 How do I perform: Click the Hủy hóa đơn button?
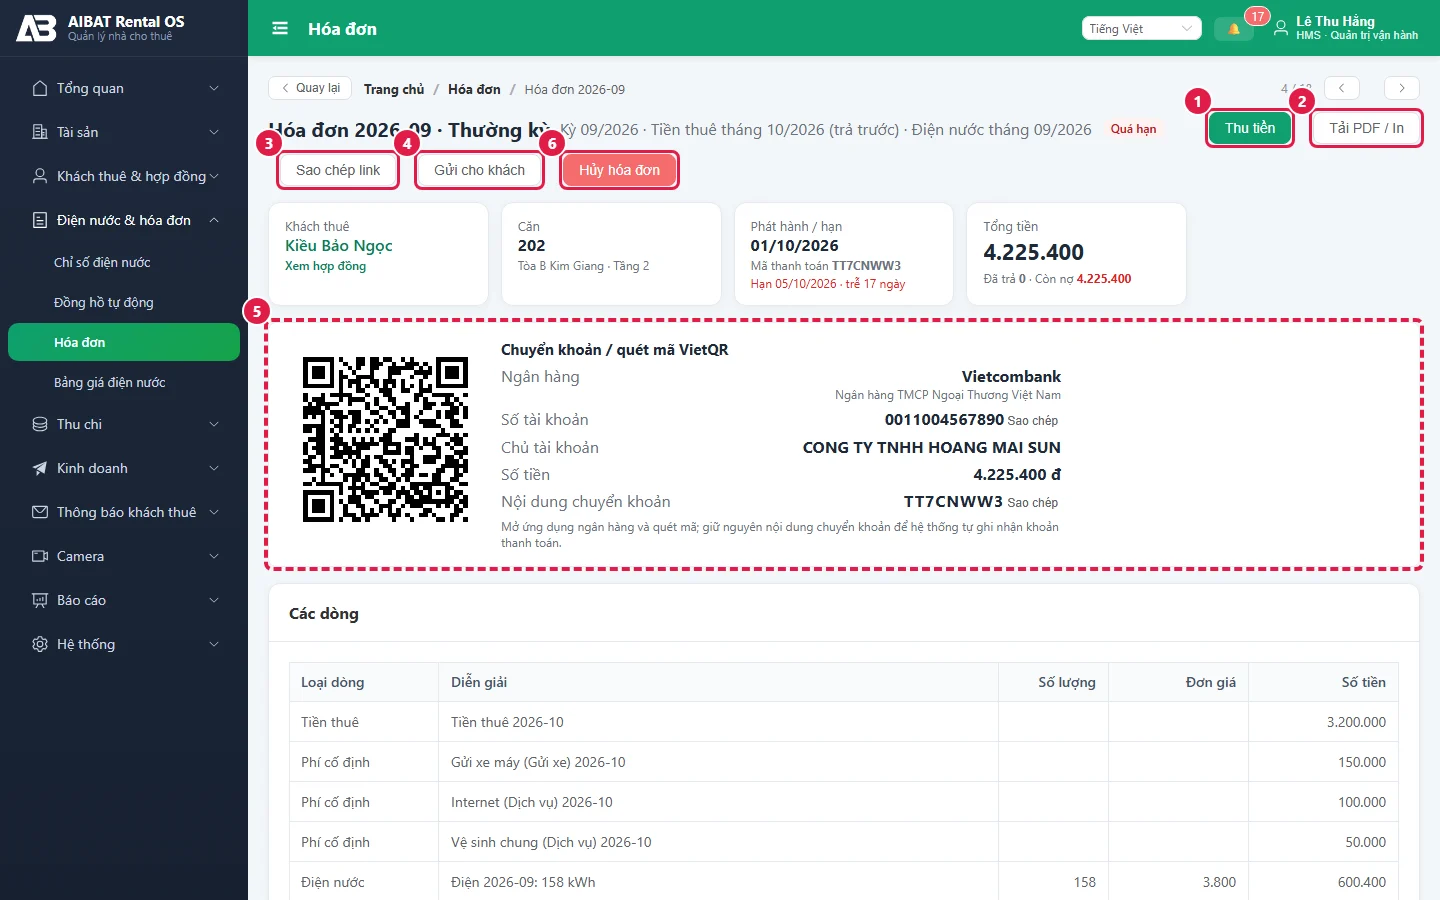619,170
